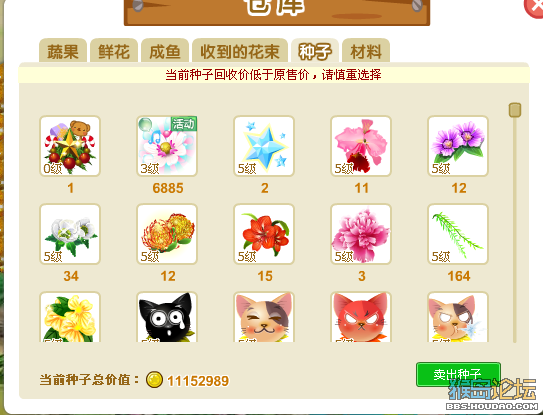Select the angry red cat seed
Viewport: 543px width, 415px height.
point(361,317)
